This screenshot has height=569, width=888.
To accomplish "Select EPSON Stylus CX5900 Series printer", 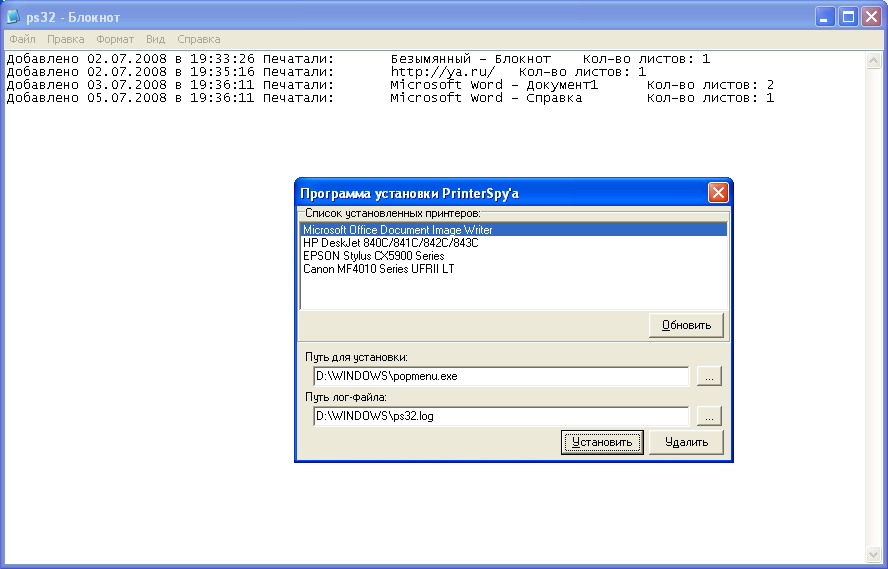I will pos(373,256).
